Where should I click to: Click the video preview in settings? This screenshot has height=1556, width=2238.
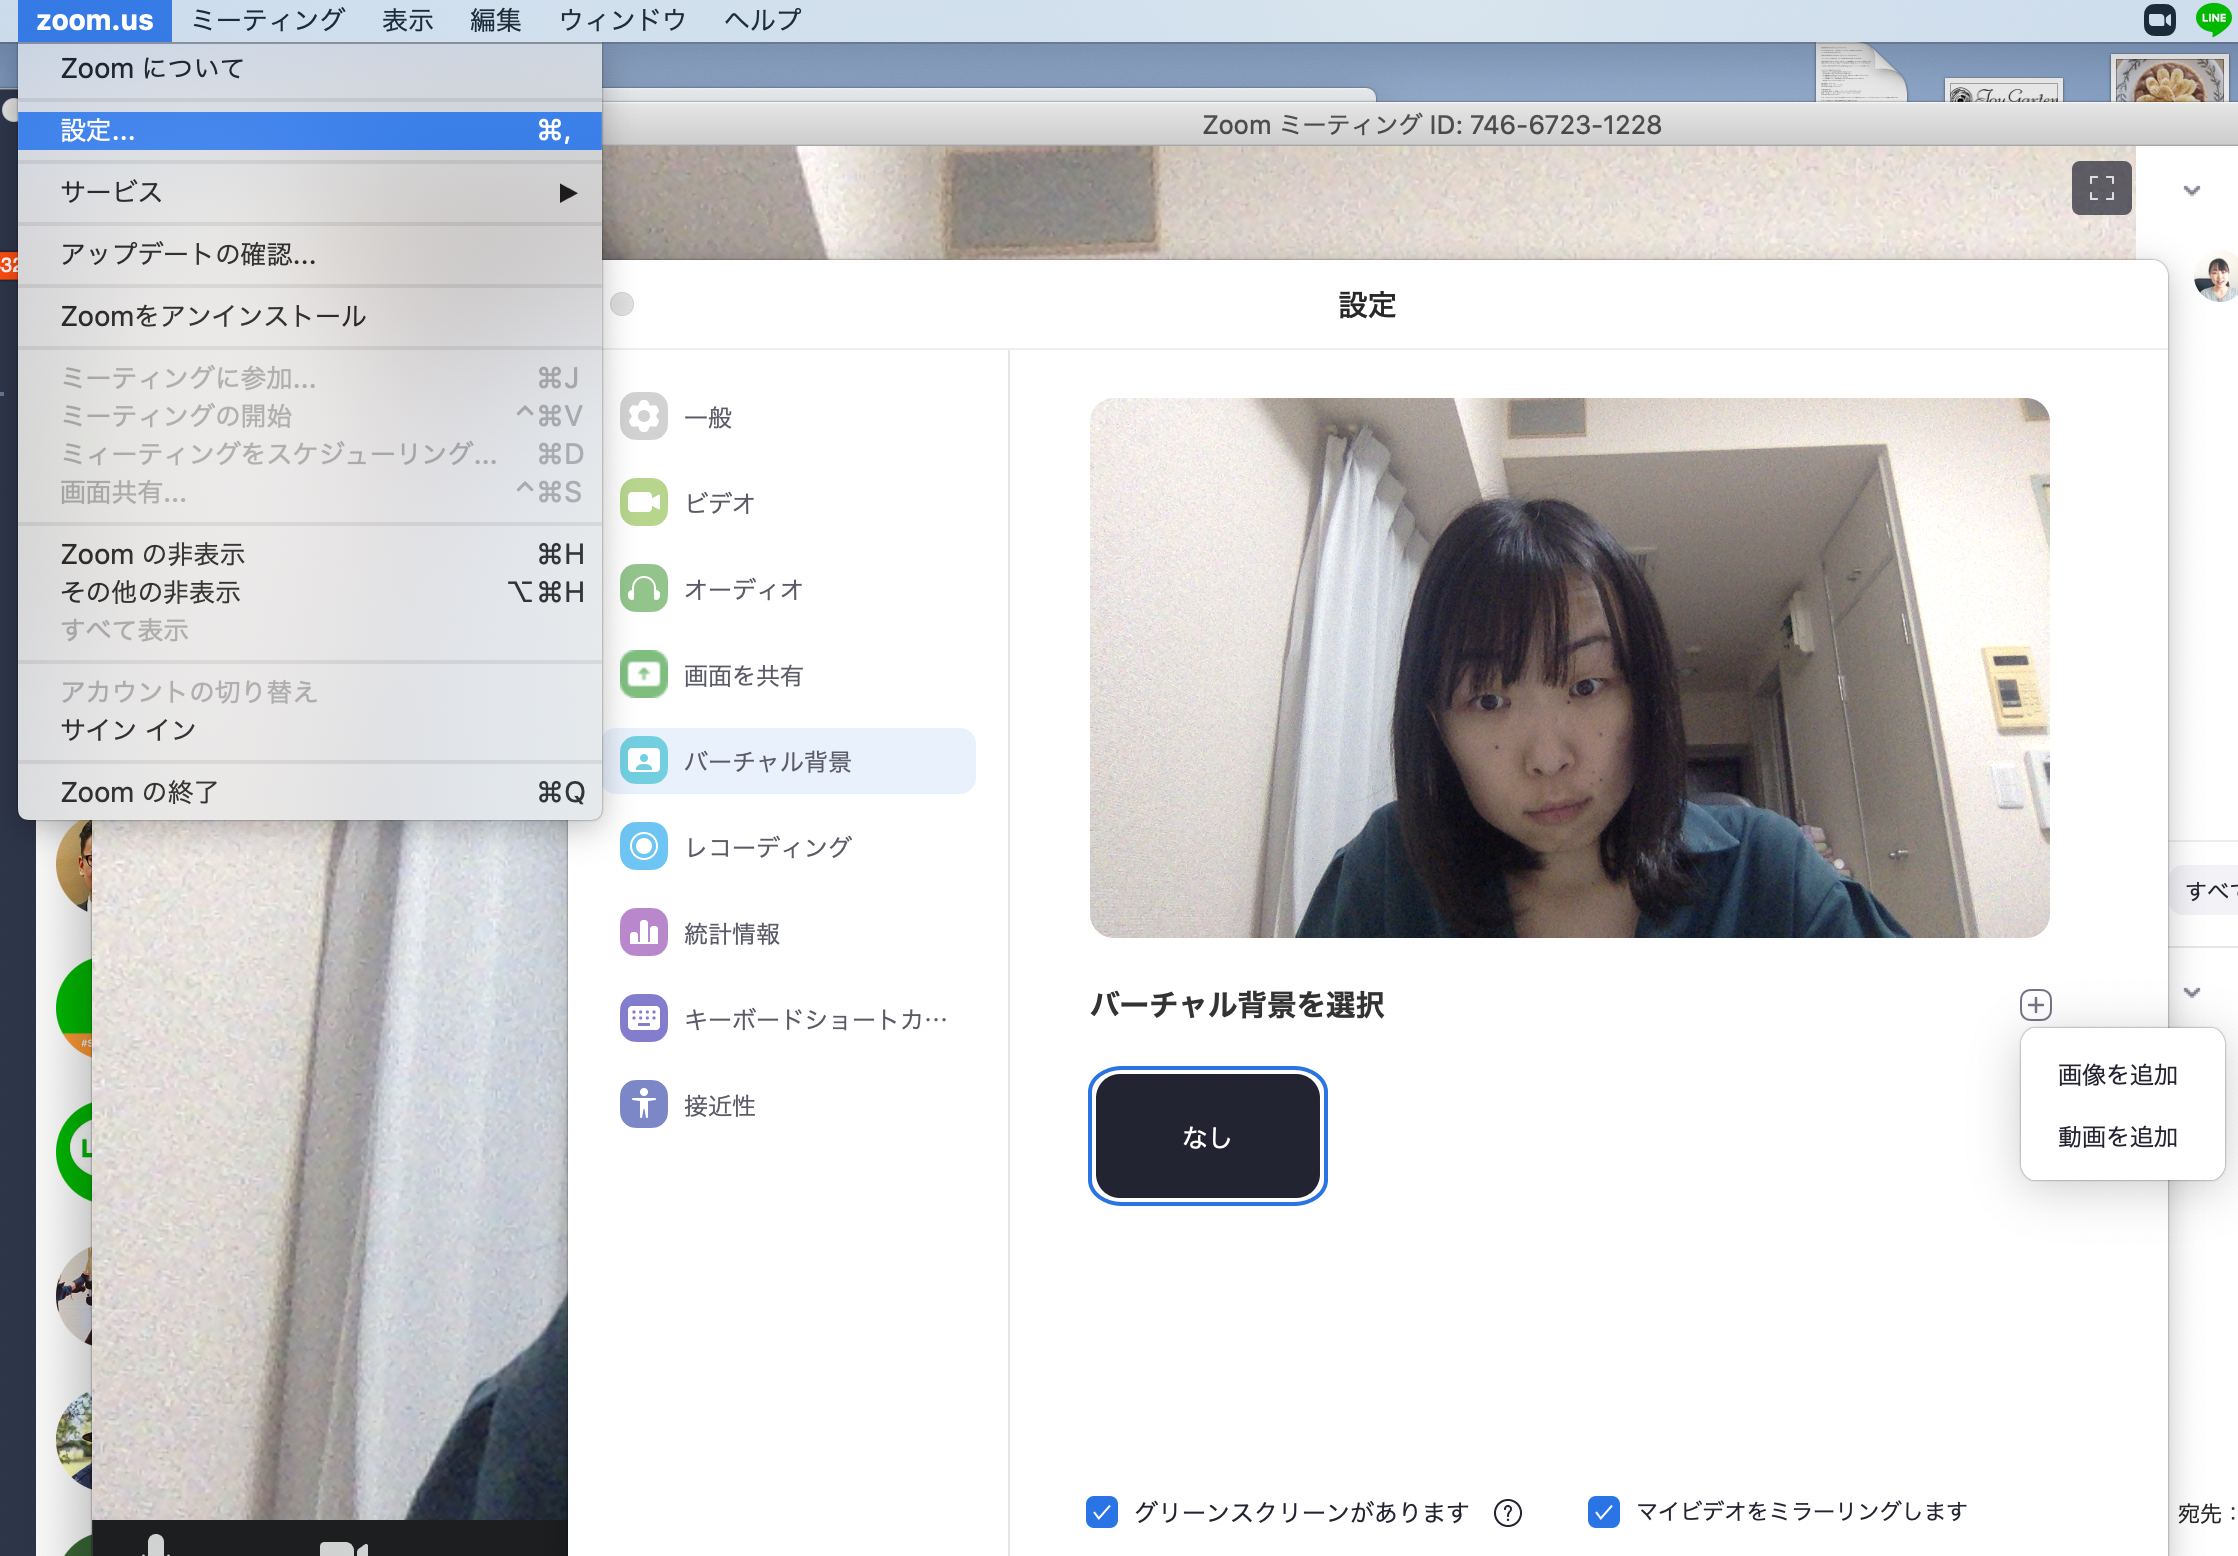click(1570, 668)
